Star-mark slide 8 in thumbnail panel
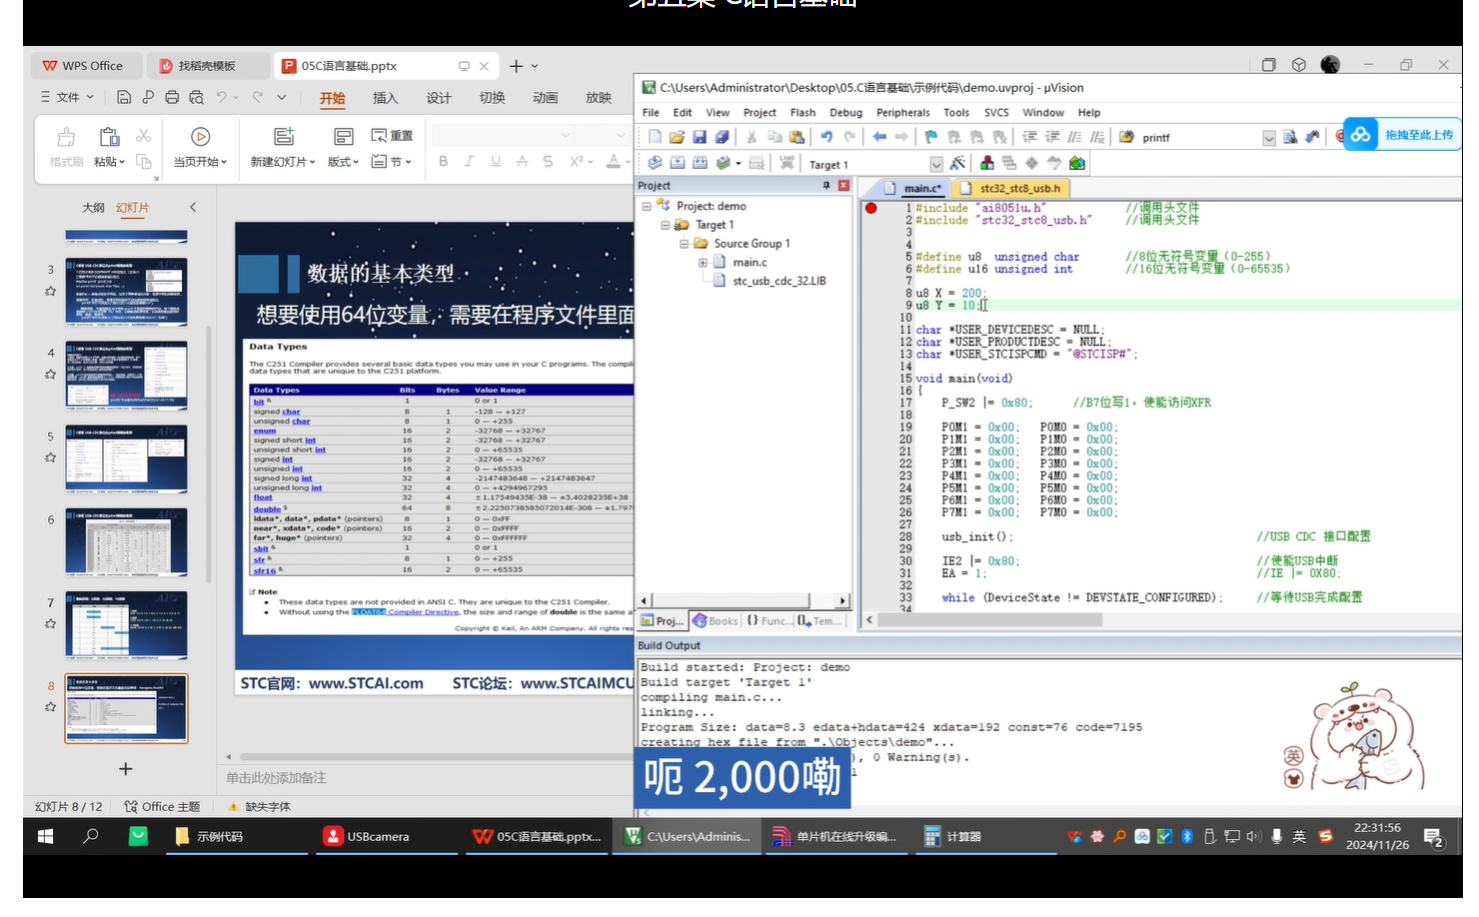This screenshot has width=1479, height=917. [50, 706]
